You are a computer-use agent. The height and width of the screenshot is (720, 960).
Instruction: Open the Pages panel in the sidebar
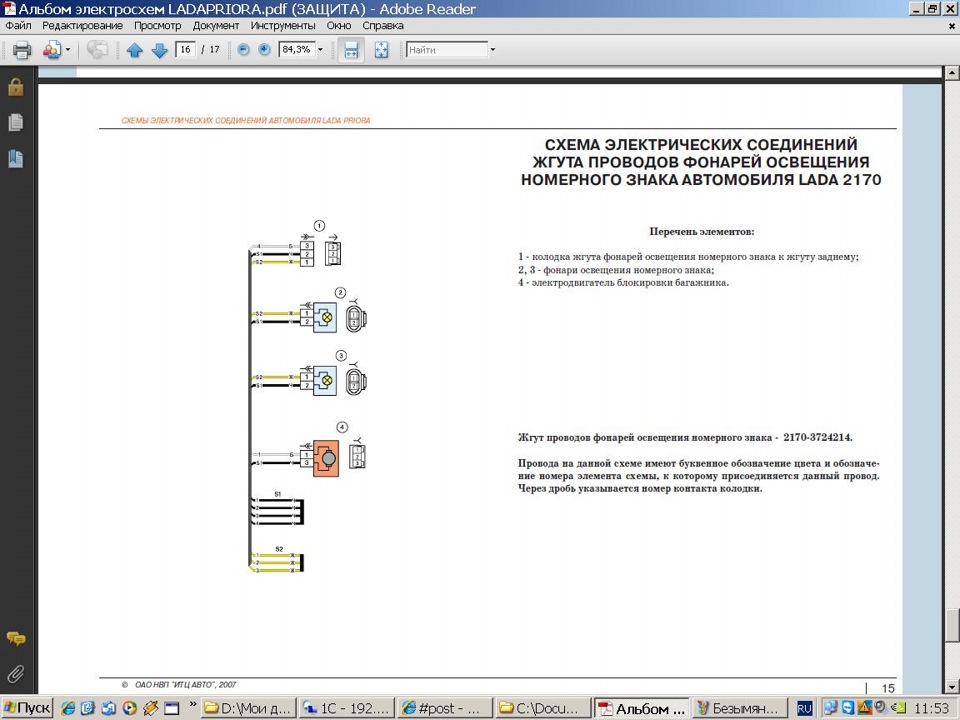click(x=16, y=122)
